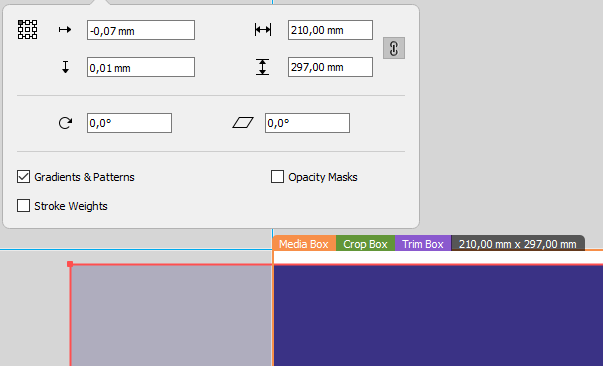Toggle the constrain proportions link icon

pyautogui.click(x=394, y=48)
